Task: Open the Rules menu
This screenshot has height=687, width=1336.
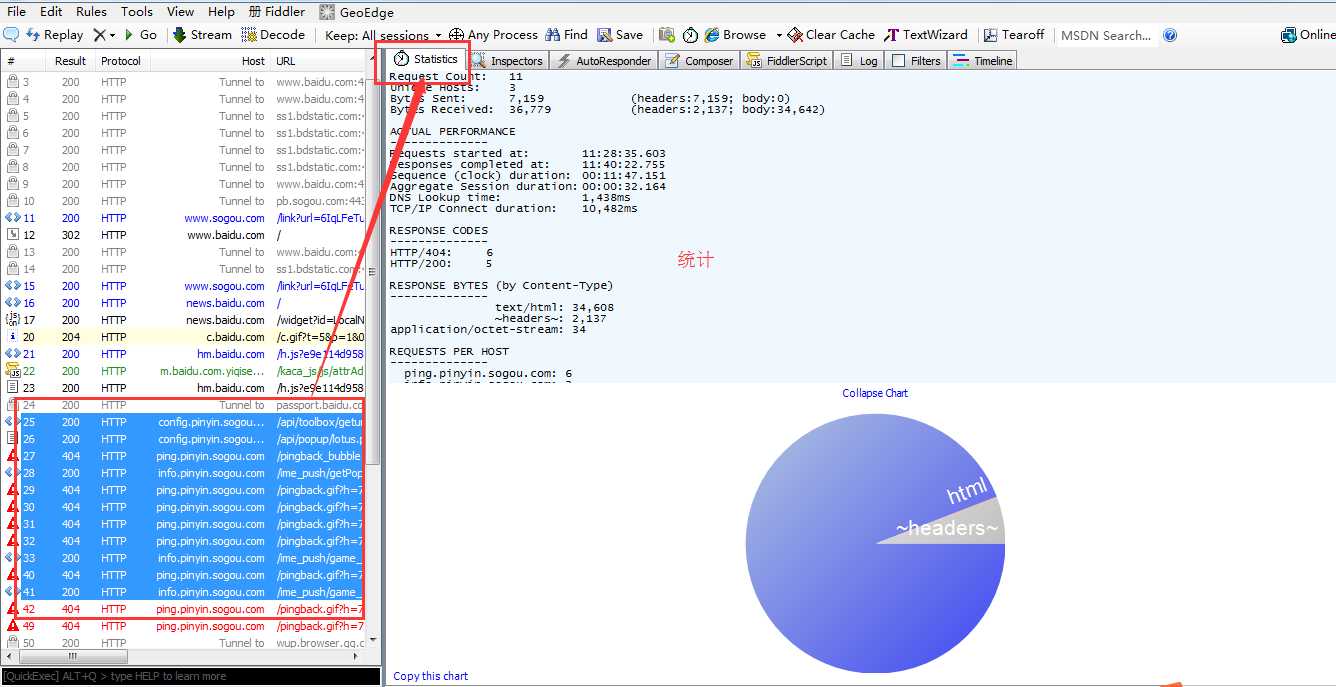Action: pyautogui.click(x=91, y=12)
